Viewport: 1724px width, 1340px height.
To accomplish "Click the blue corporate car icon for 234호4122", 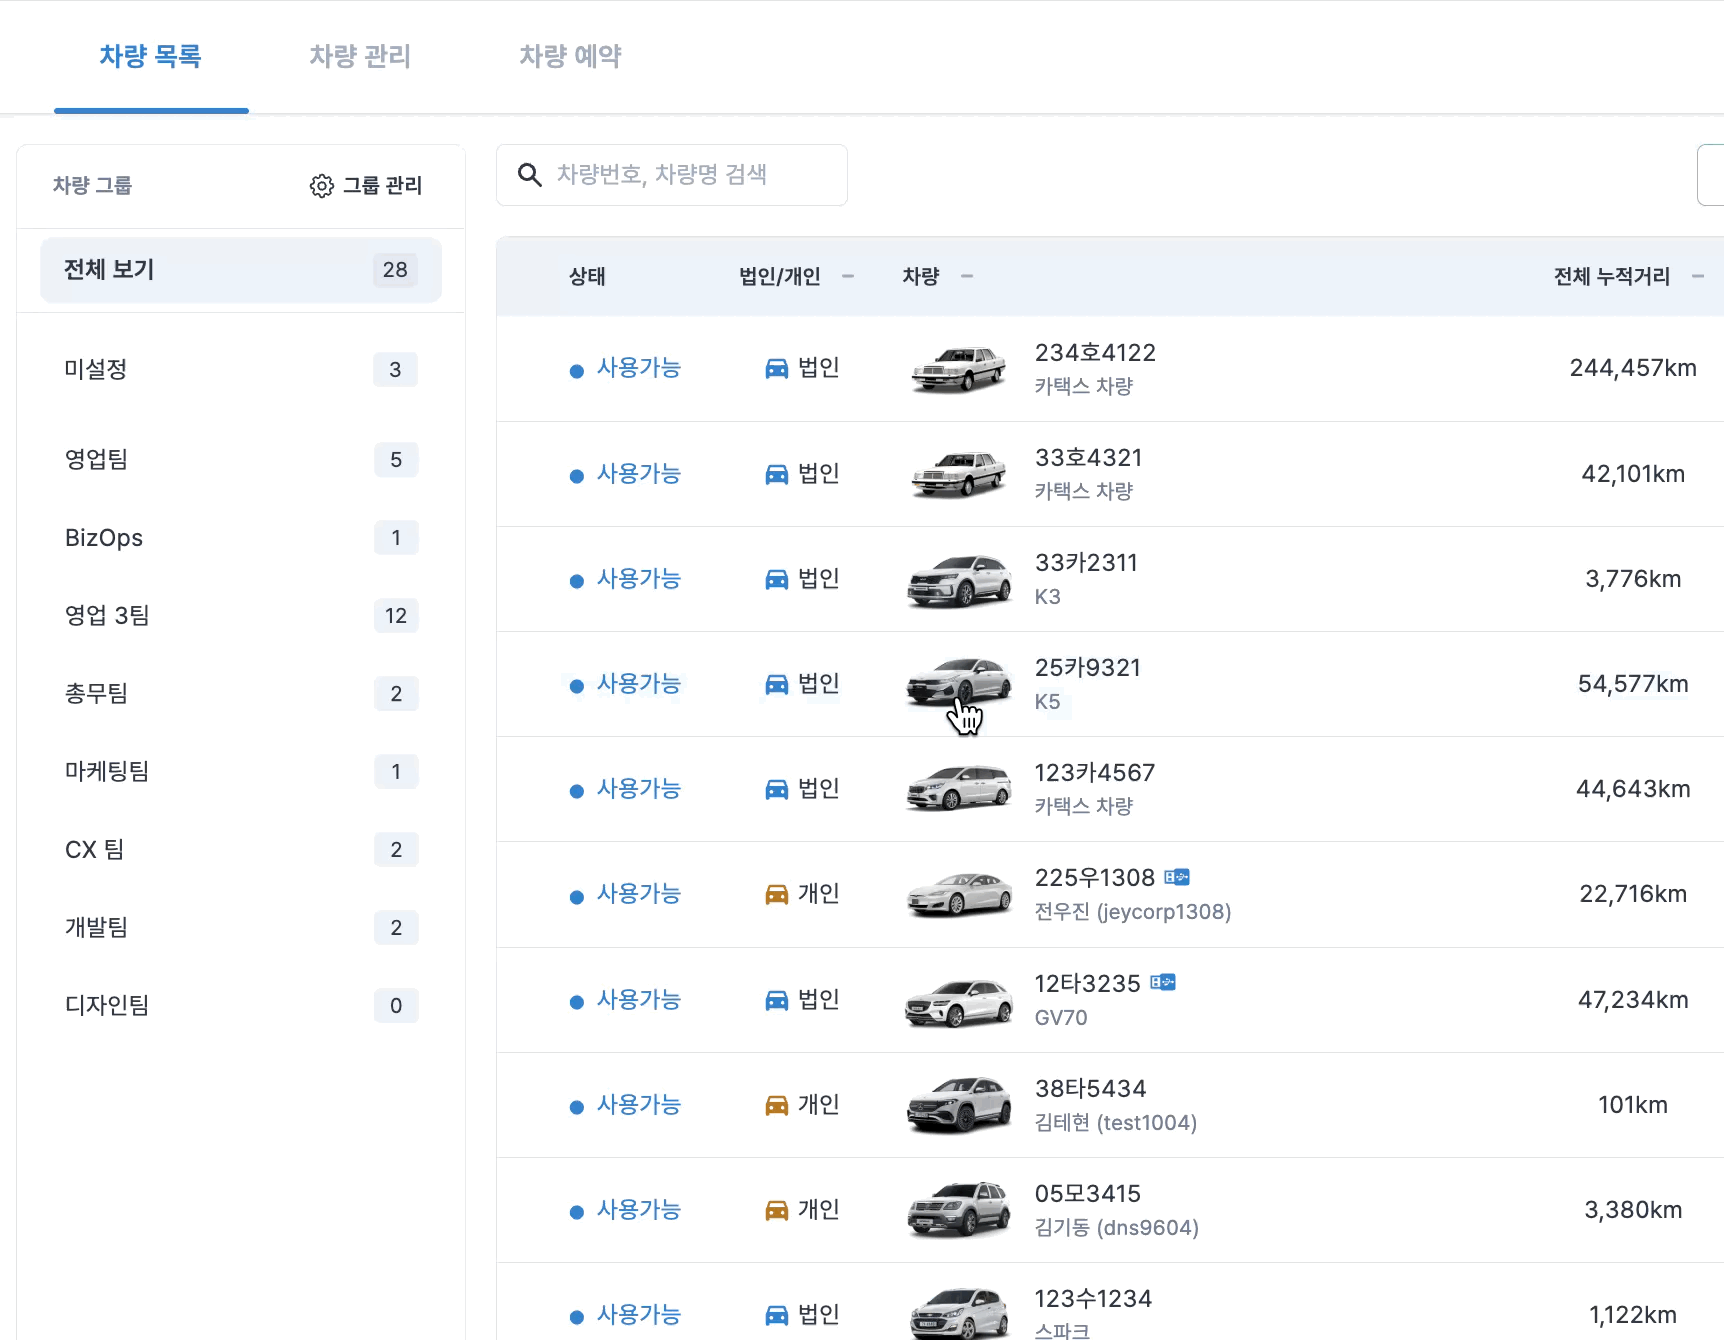I will pyautogui.click(x=776, y=369).
